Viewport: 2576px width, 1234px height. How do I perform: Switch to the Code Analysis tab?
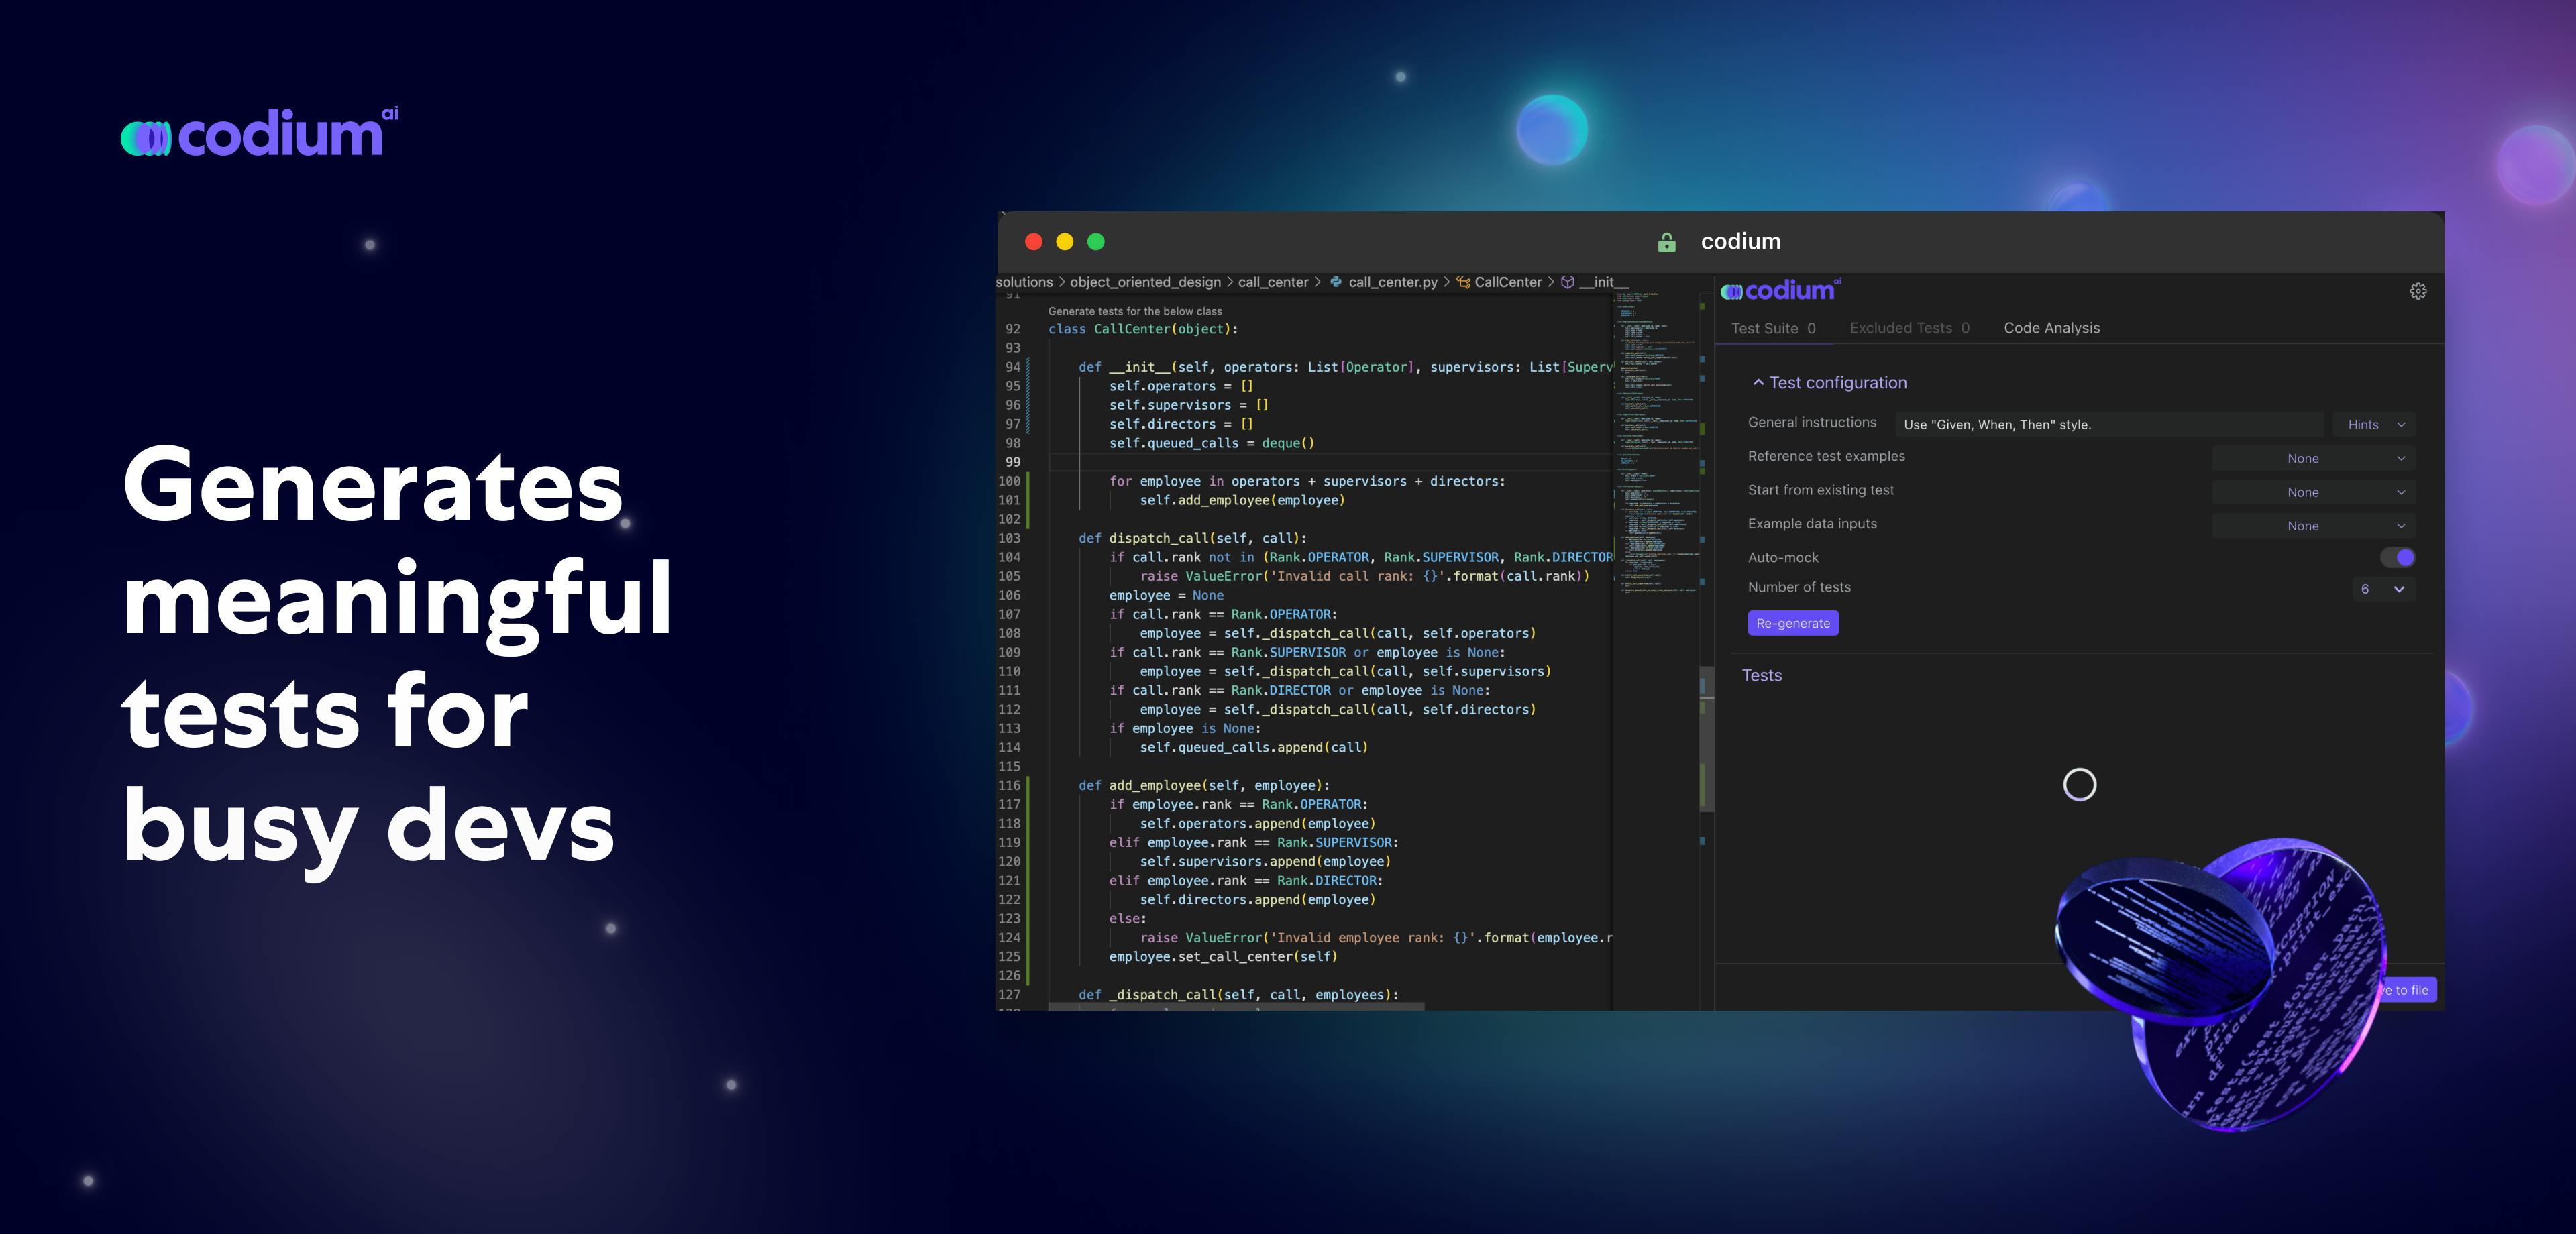pyautogui.click(x=2051, y=328)
